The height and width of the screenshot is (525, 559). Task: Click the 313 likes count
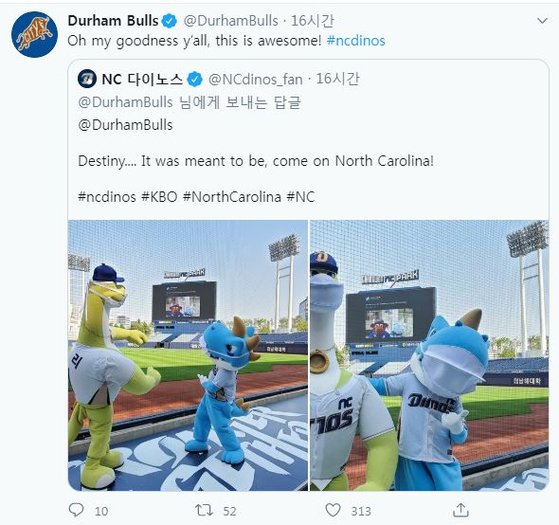[361, 511]
